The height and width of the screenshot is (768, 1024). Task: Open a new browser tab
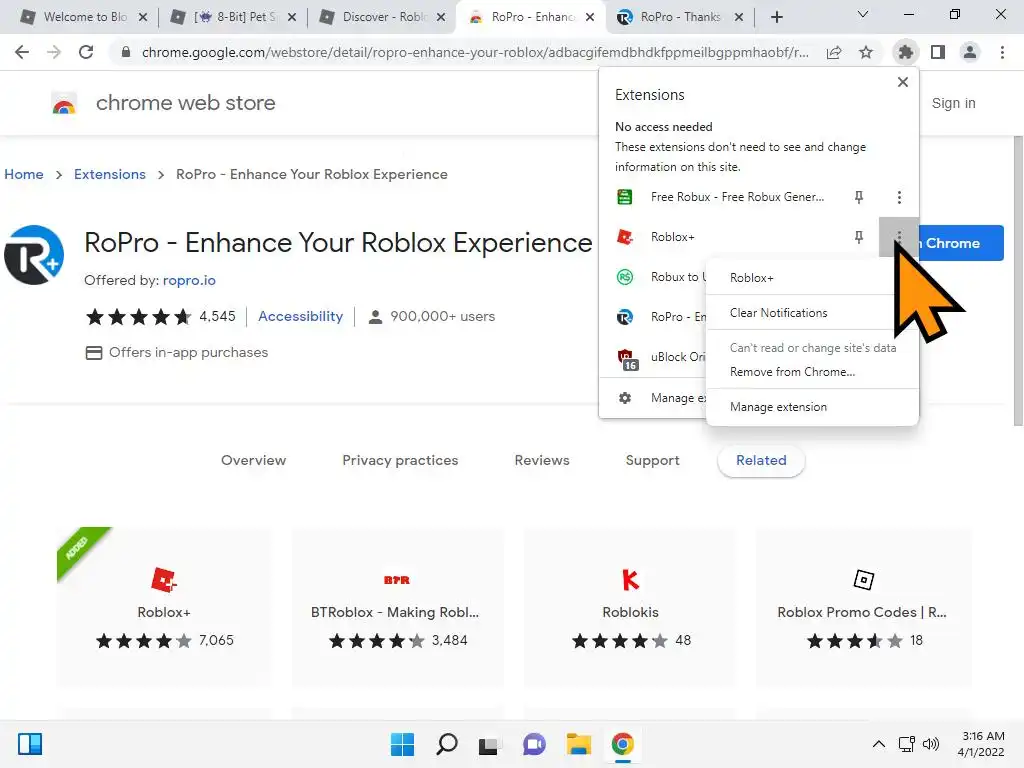[776, 17]
